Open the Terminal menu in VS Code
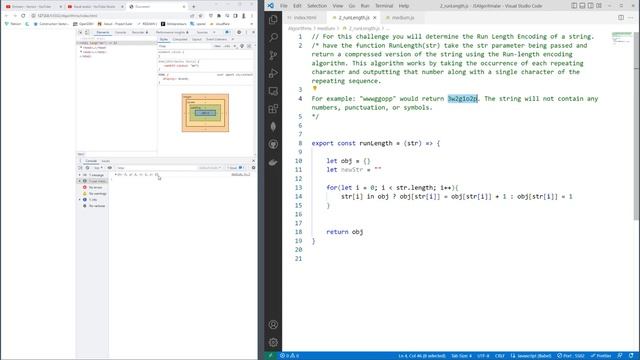 384,6
